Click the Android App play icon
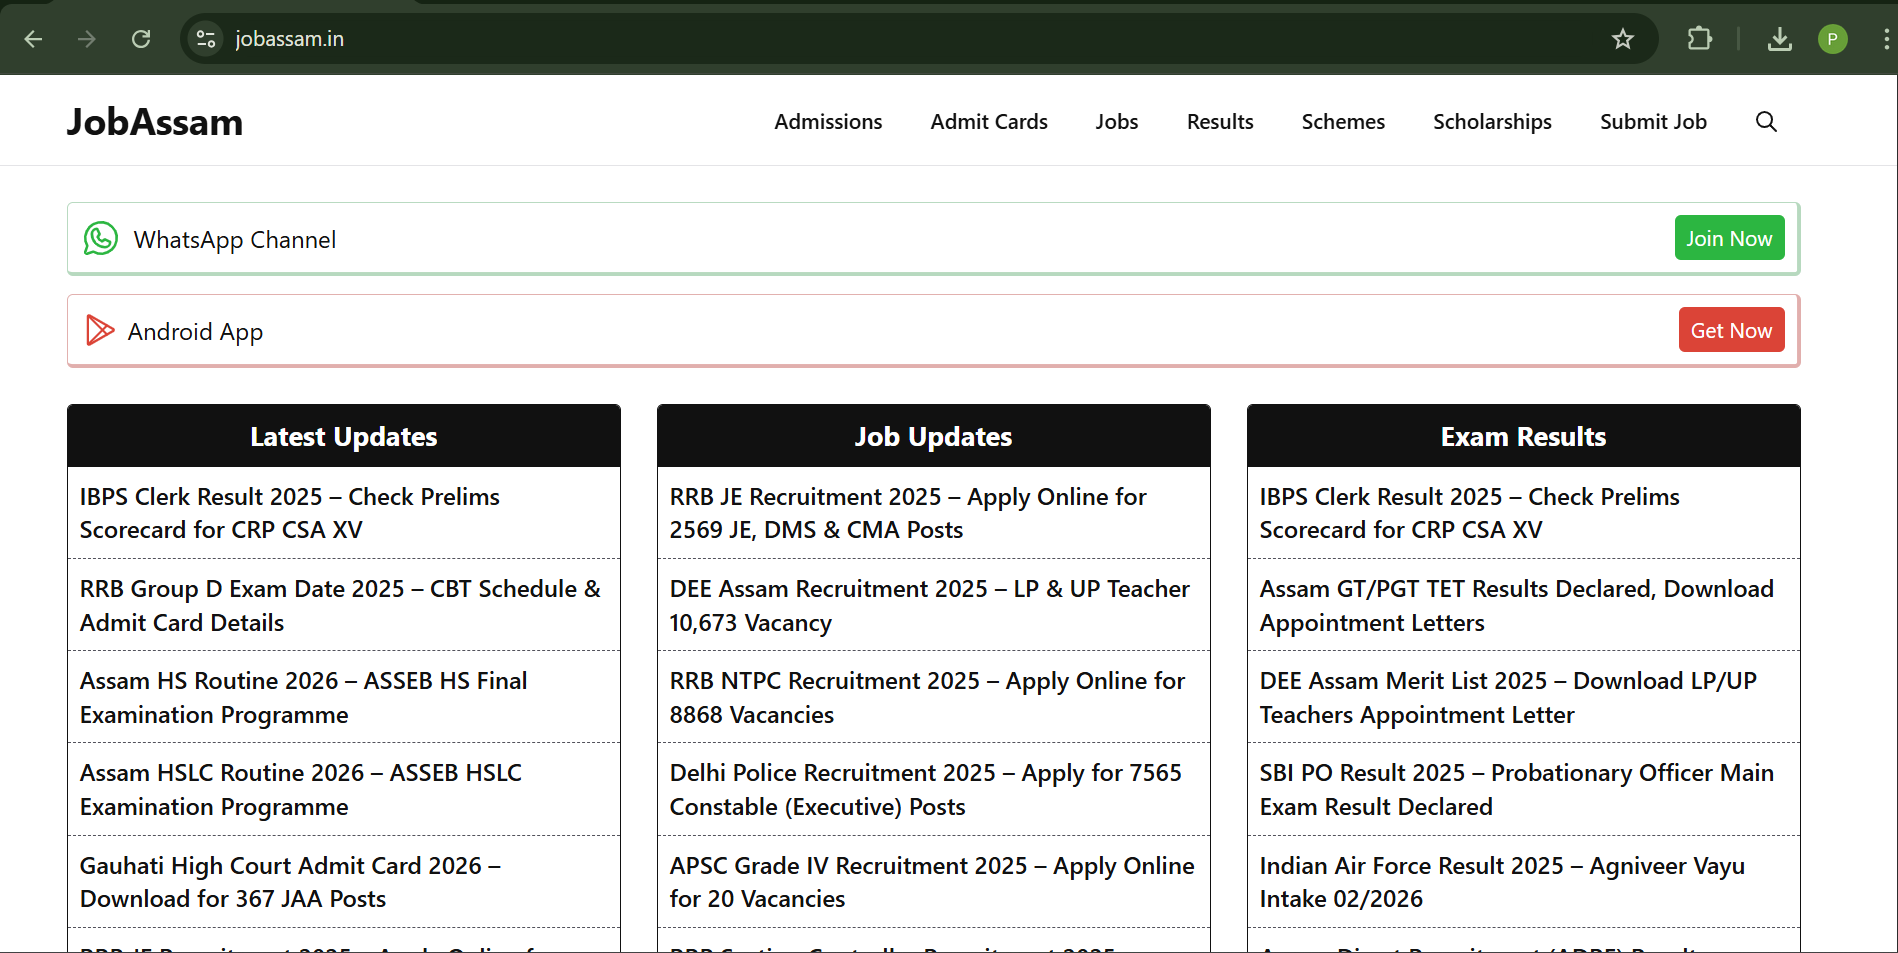Image resolution: width=1898 pixels, height=953 pixels. (100, 330)
